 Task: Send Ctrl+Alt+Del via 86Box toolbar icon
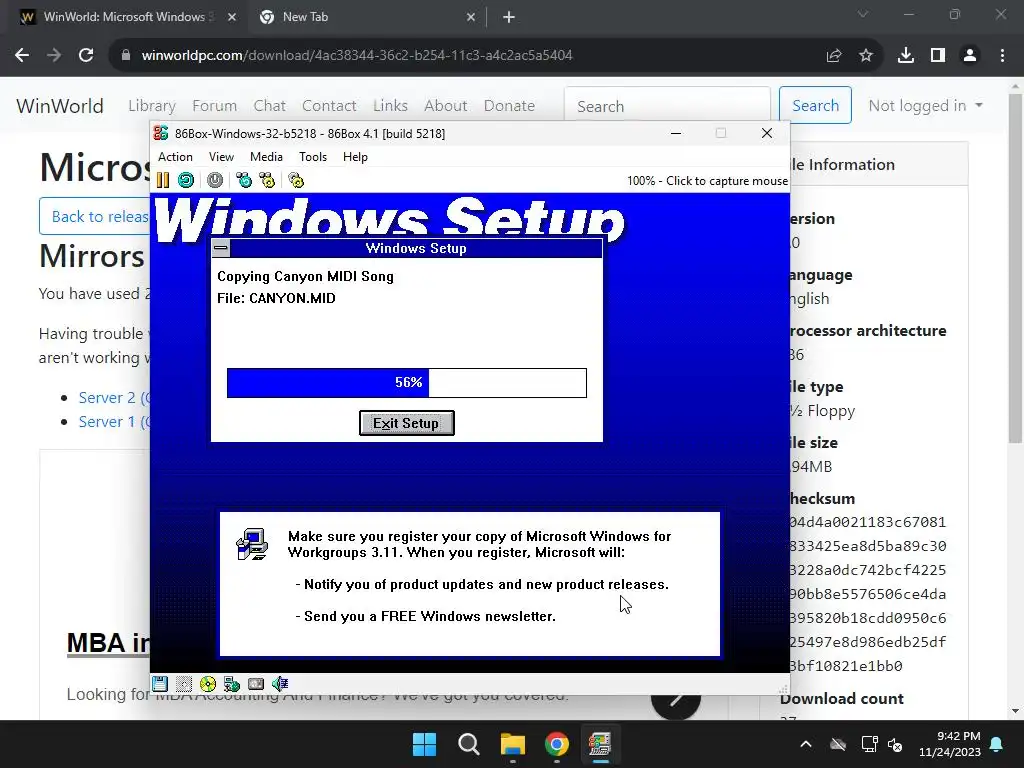pyautogui.click(x=244, y=180)
